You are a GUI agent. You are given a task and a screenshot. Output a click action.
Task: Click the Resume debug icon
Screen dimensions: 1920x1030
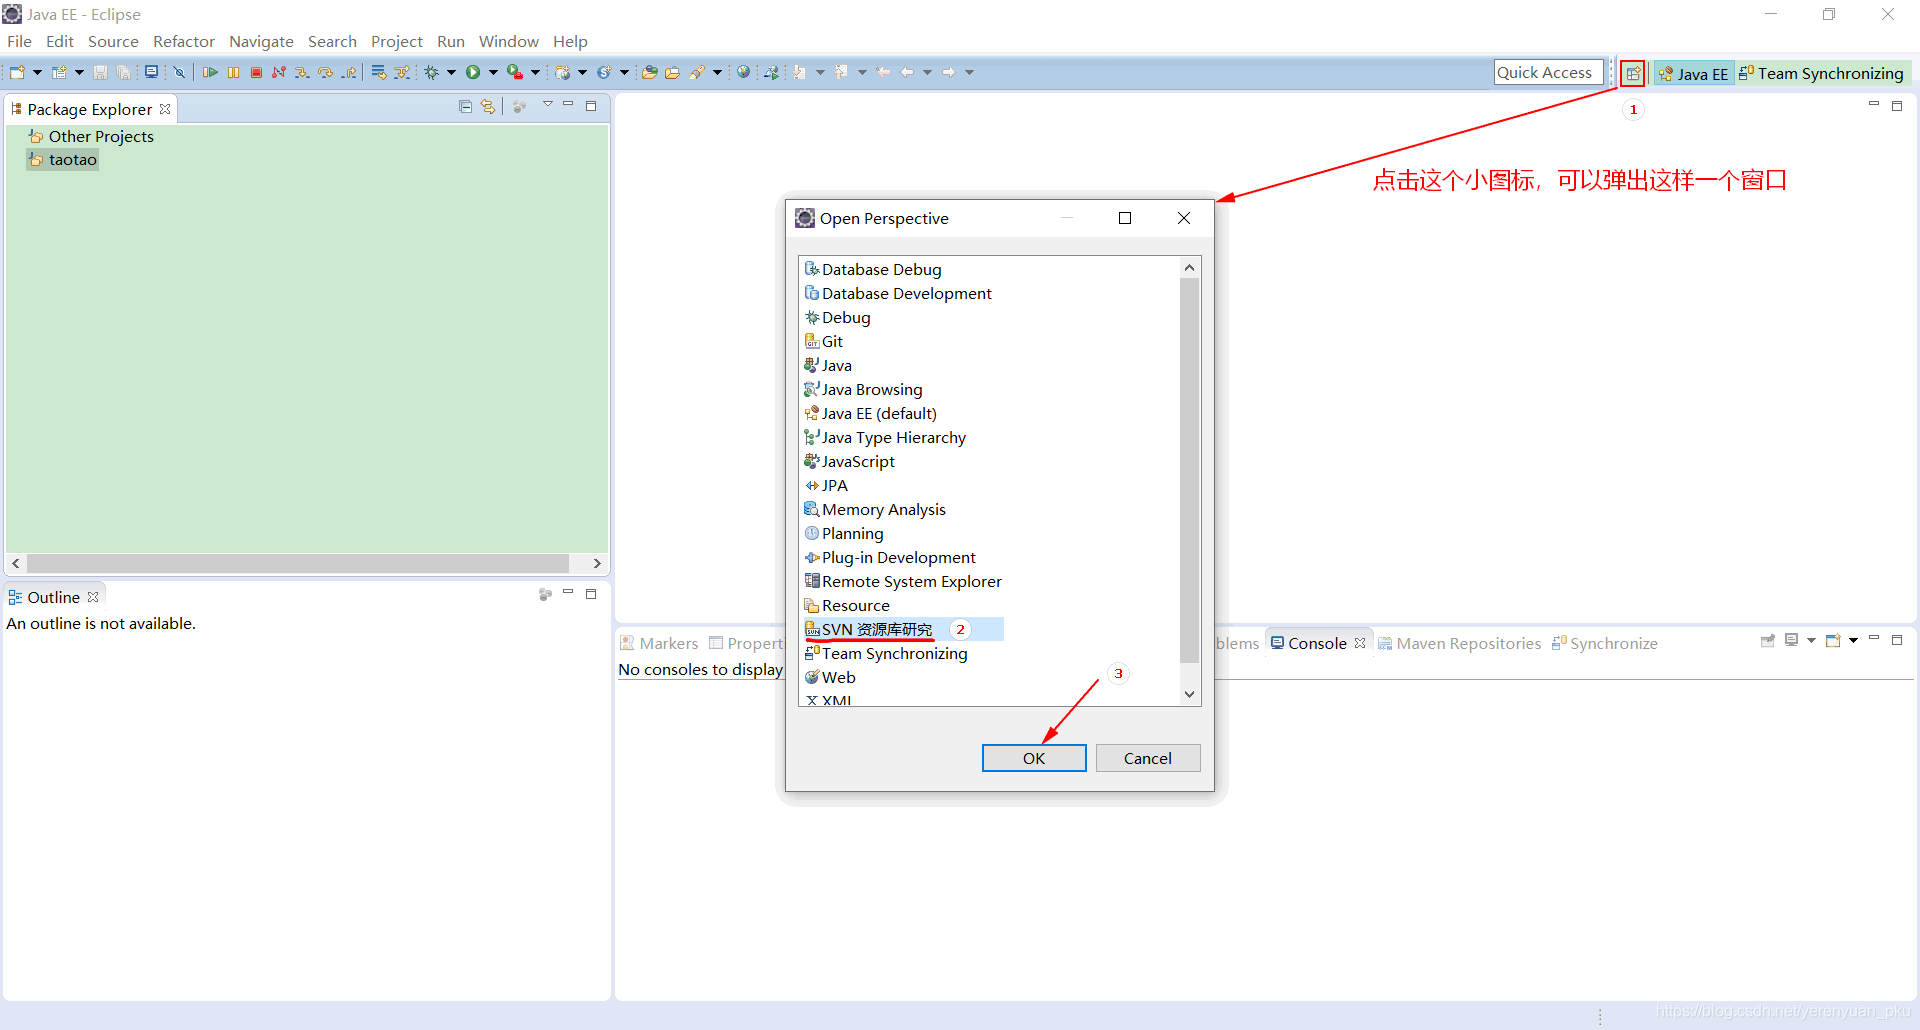210,72
